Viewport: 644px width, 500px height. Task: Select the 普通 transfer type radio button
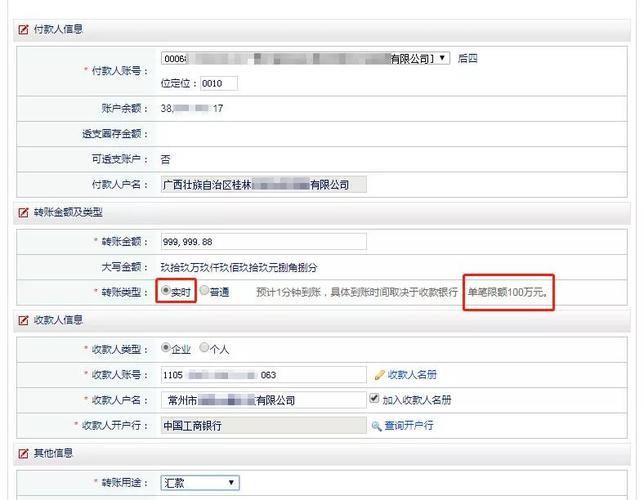tap(204, 291)
